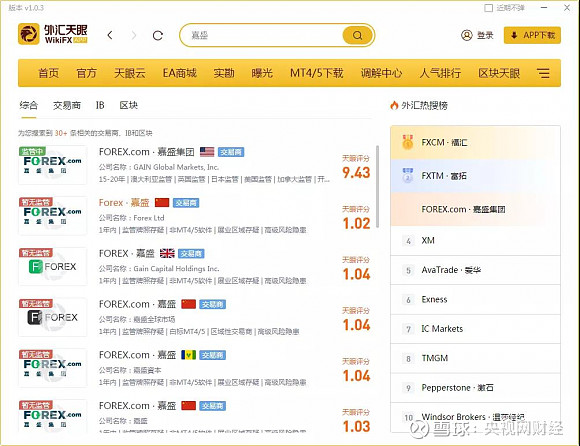Click company name Gain Capital Holdings Inc.
The width and height of the screenshot is (580, 446).
click(176, 268)
